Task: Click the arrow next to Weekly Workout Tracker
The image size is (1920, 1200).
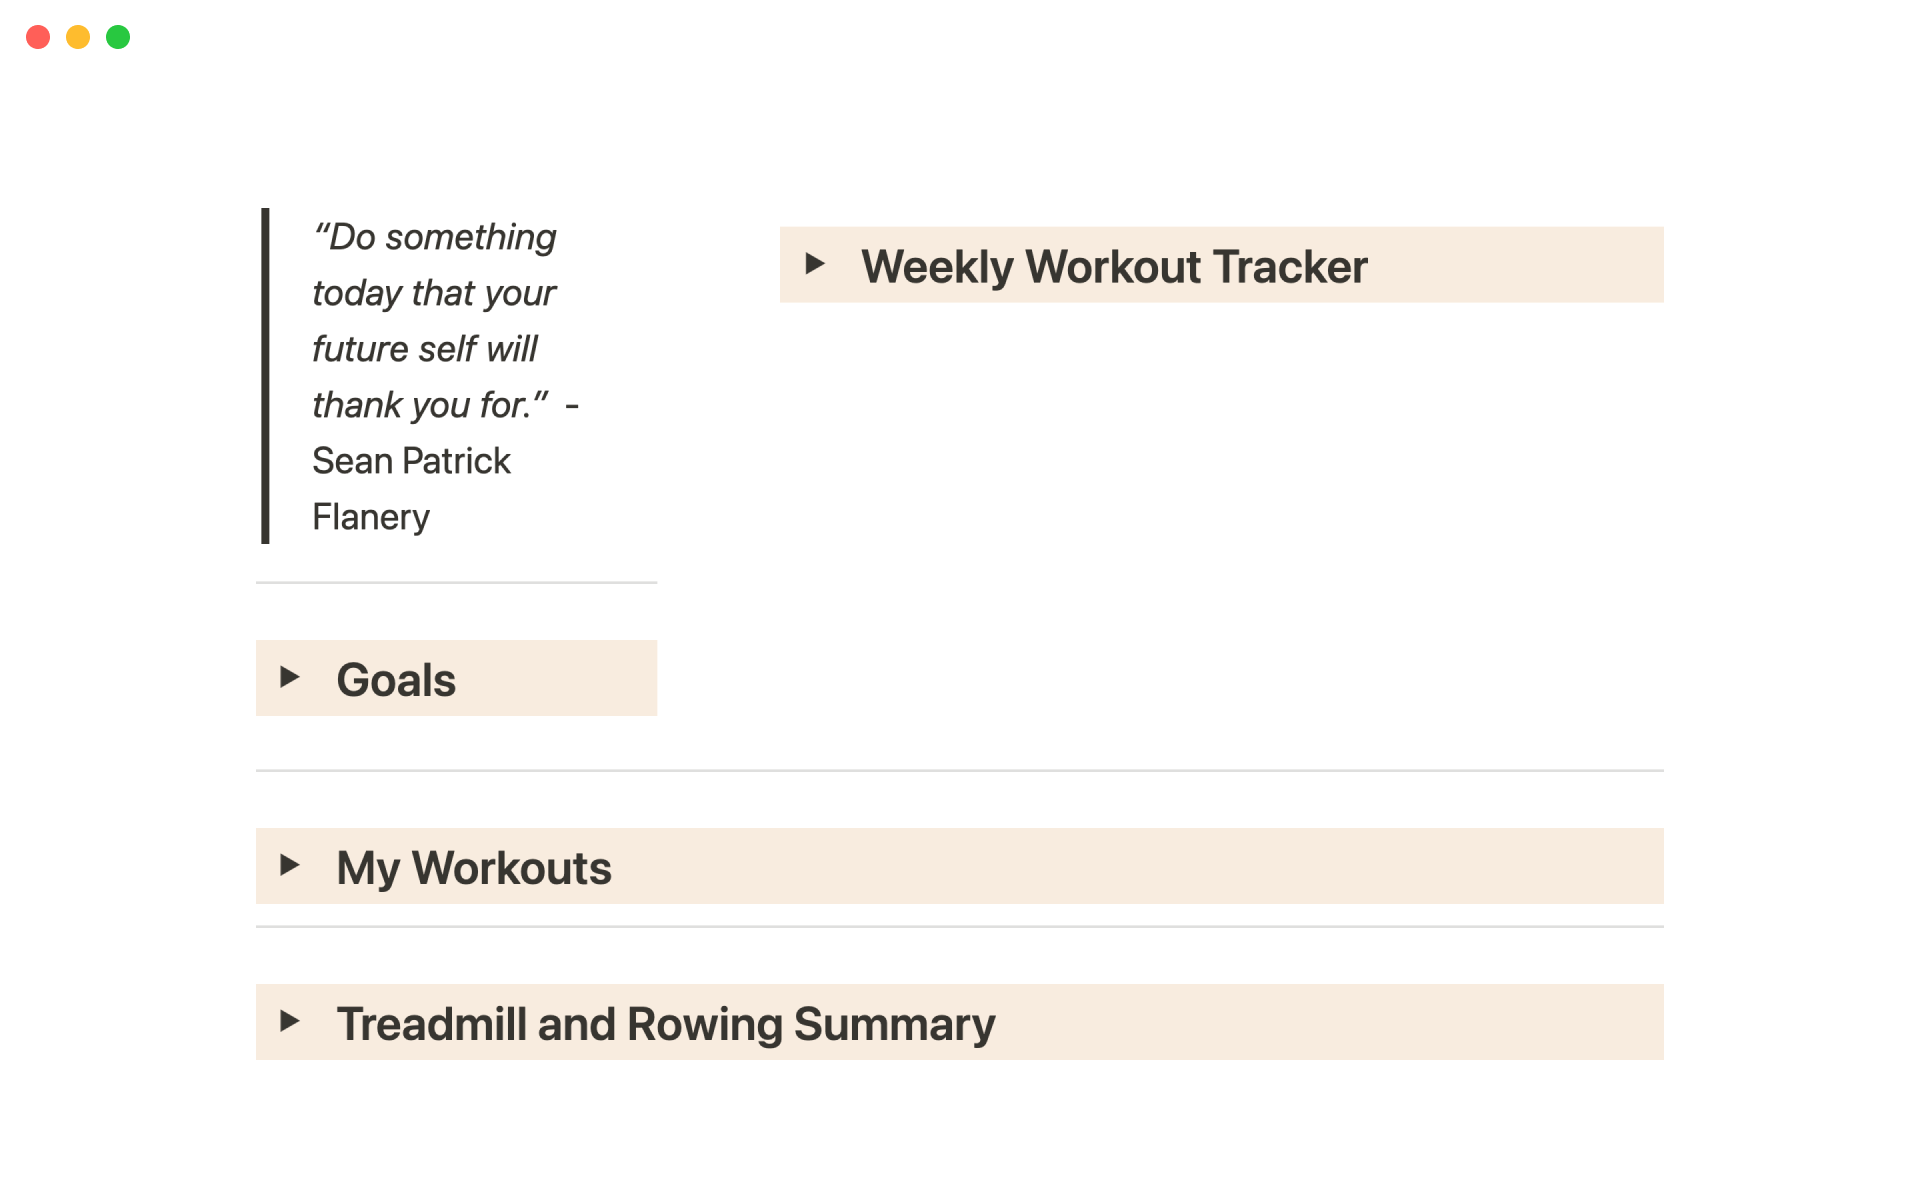Action: coord(817,265)
